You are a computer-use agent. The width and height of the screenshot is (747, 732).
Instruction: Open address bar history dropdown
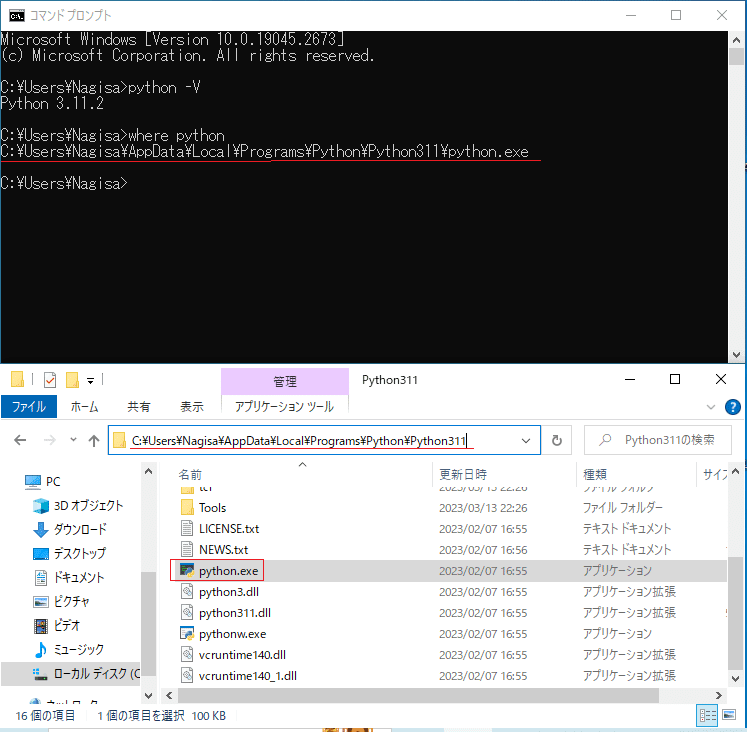tap(526, 441)
